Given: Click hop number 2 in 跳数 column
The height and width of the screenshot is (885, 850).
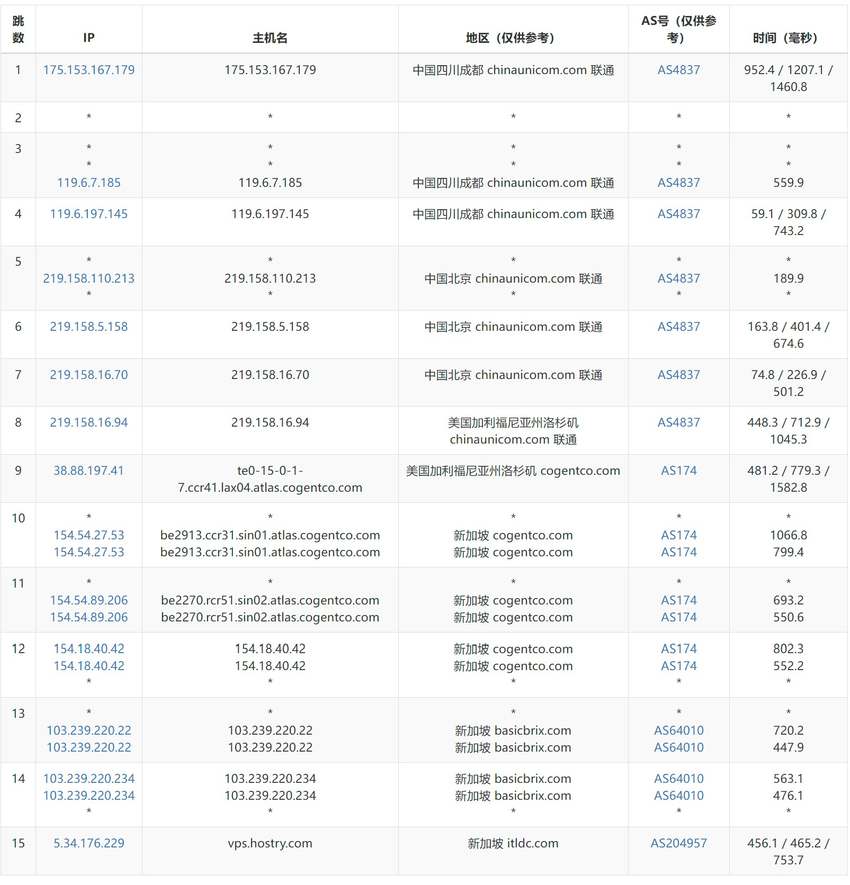Looking at the screenshot, I should coord(18,117).
